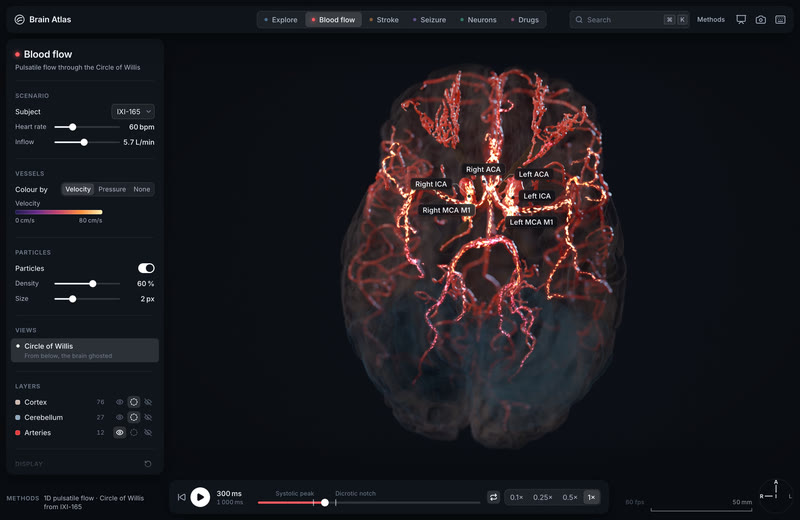Toggle loop playback icon
This screenshot has height=520, width=800.
click(x=493, y=497)
